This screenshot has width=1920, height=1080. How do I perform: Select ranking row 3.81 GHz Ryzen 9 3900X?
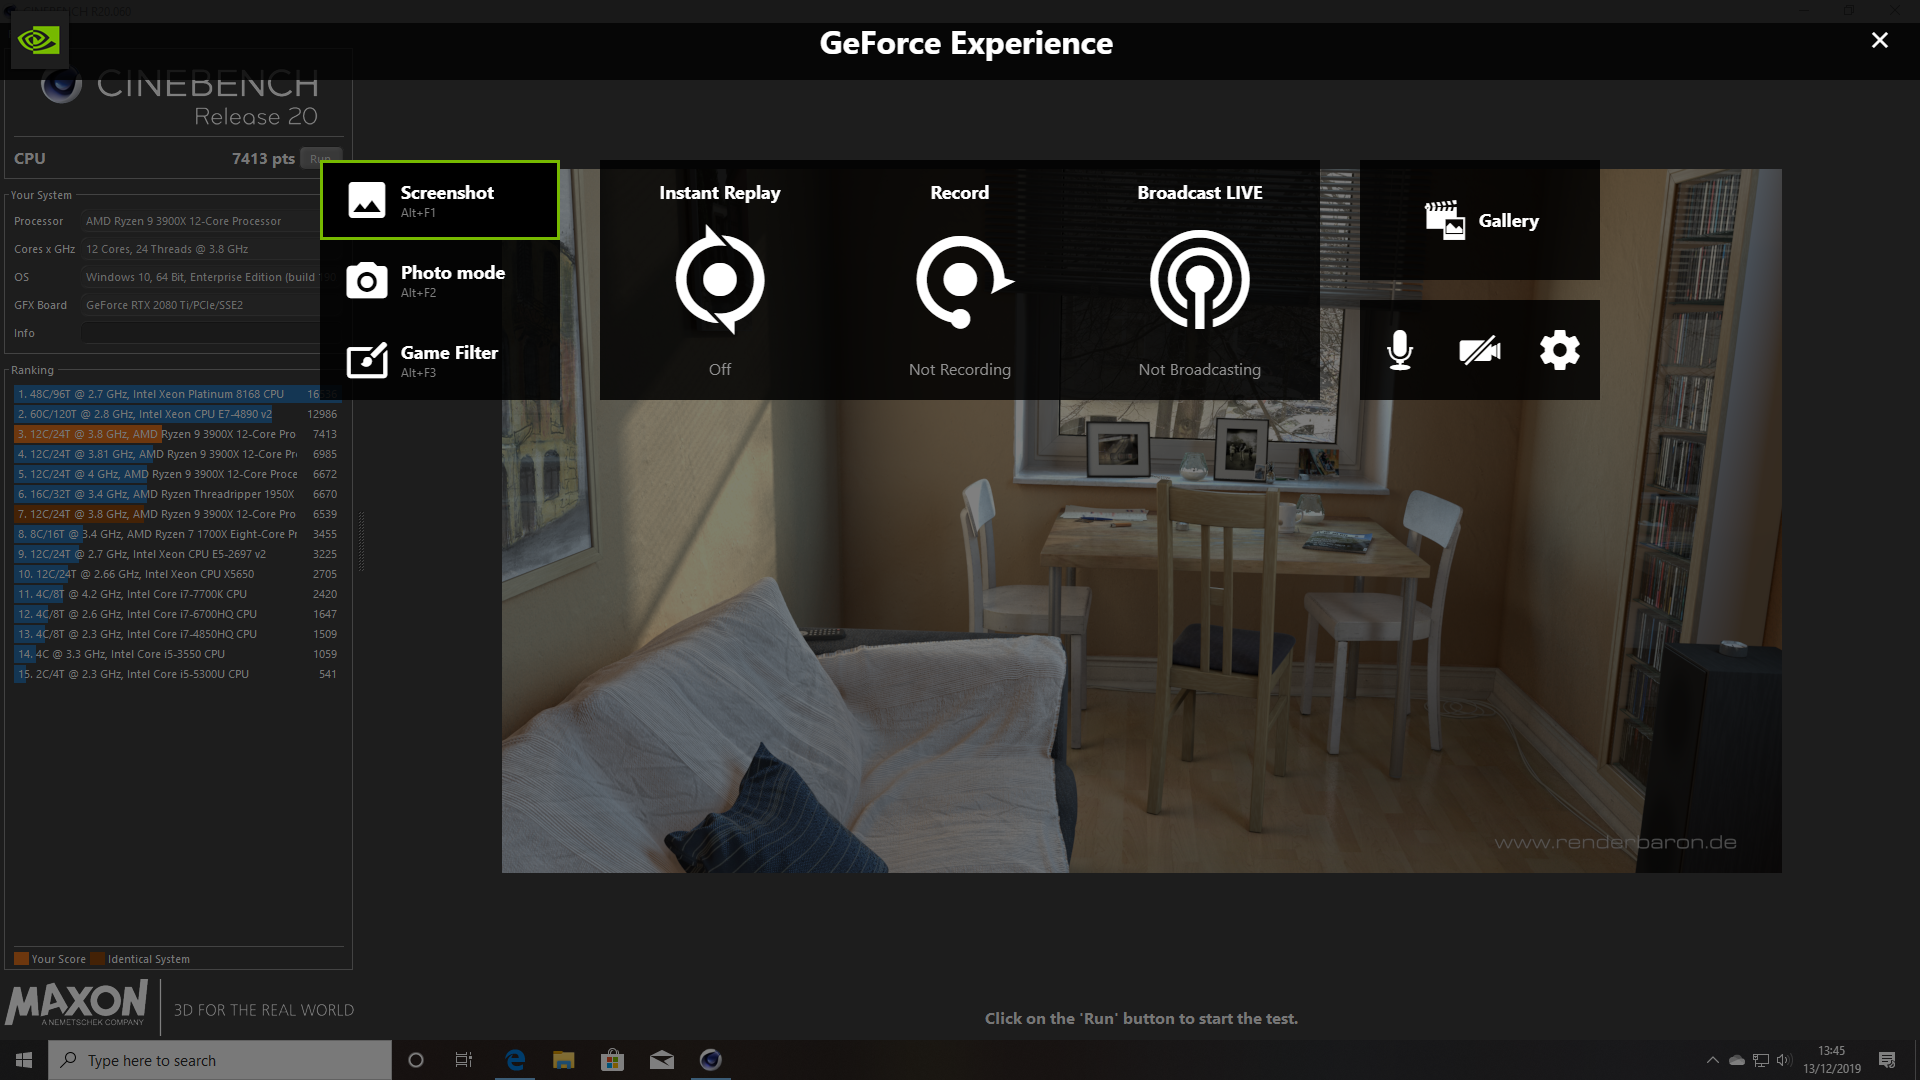[x=176, y=454]
